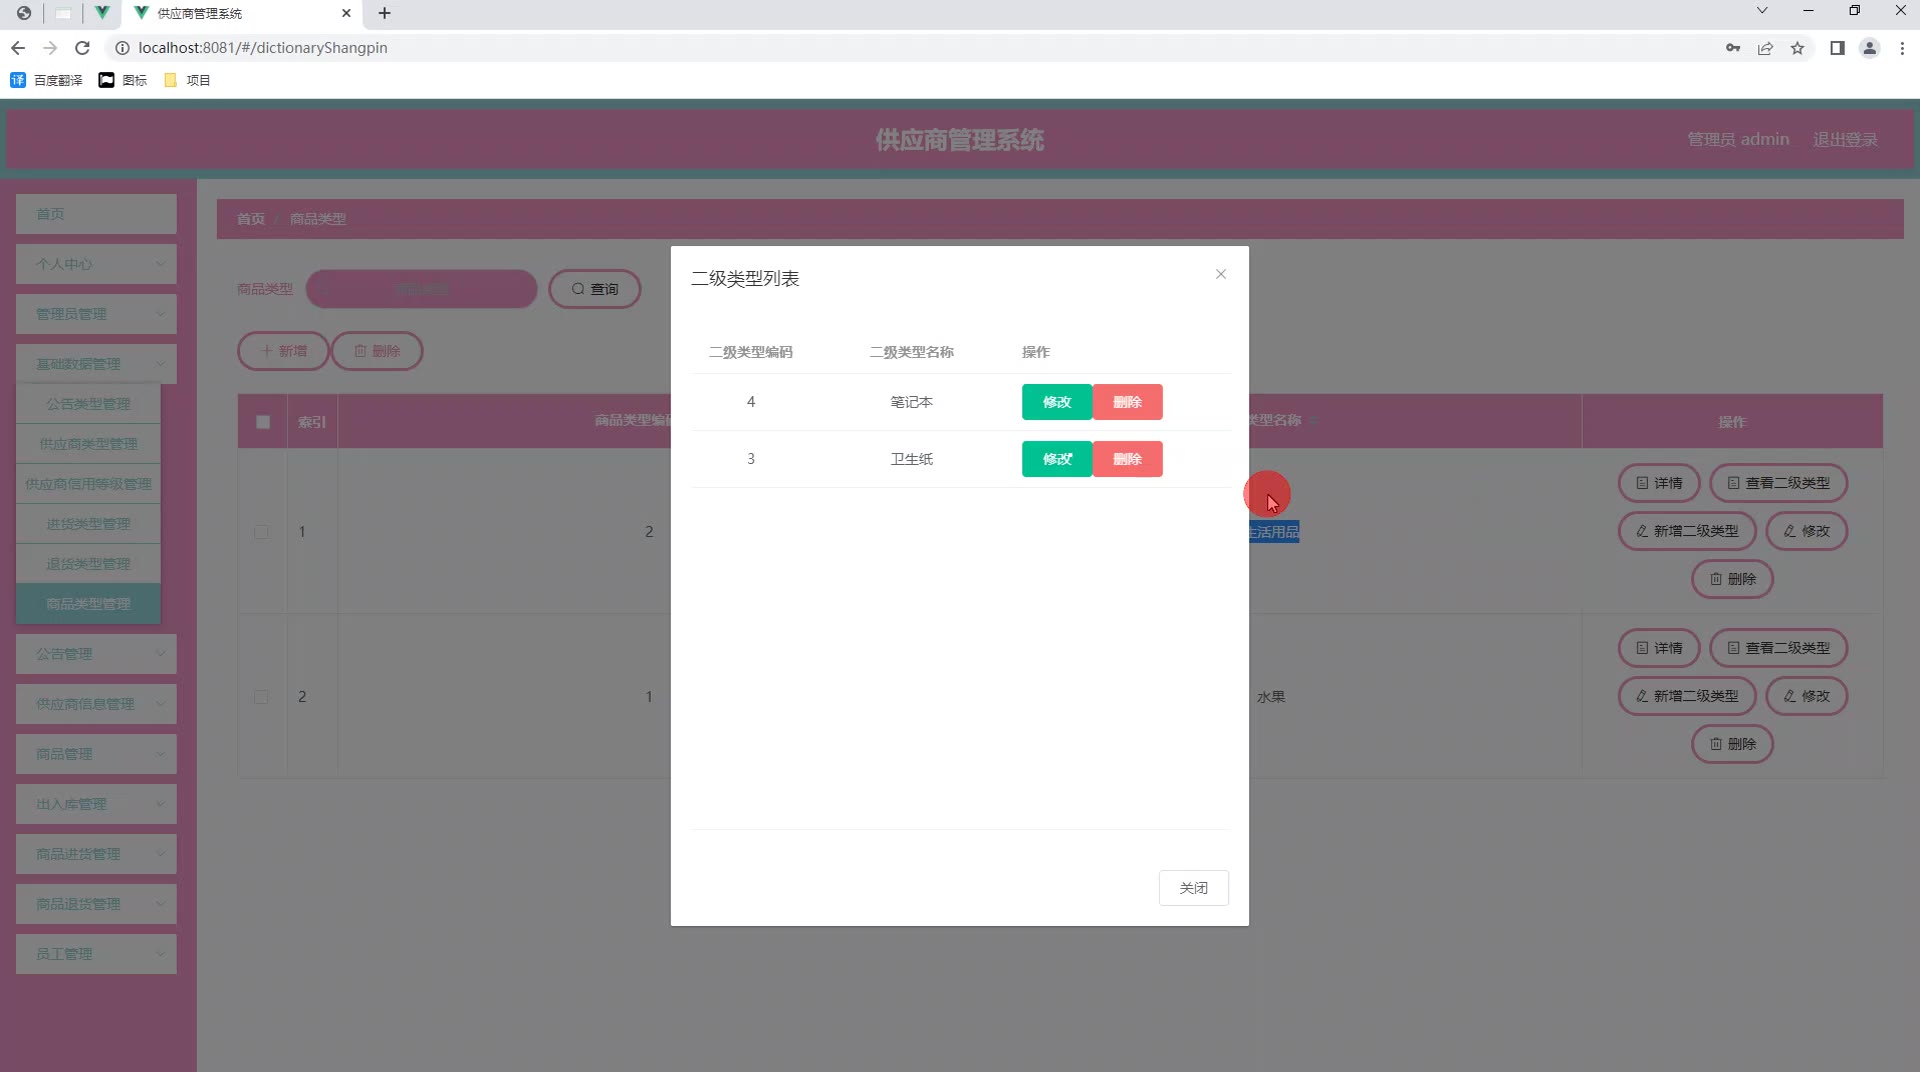Screen dimensions: 1920x1072
Task: Click 查看二级类型 for 水果 row
Action: pos(1778,648)
